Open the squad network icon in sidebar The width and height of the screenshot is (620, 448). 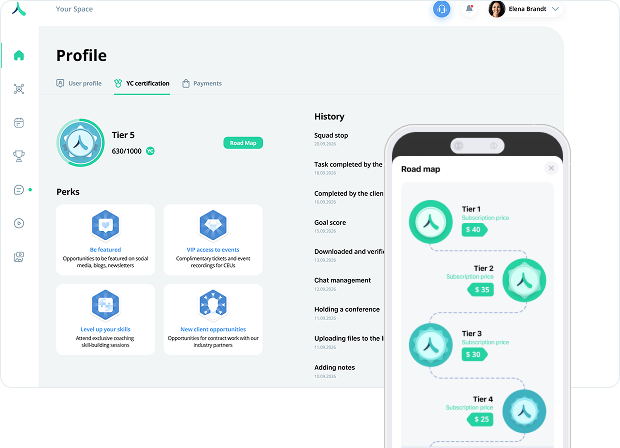19,89
